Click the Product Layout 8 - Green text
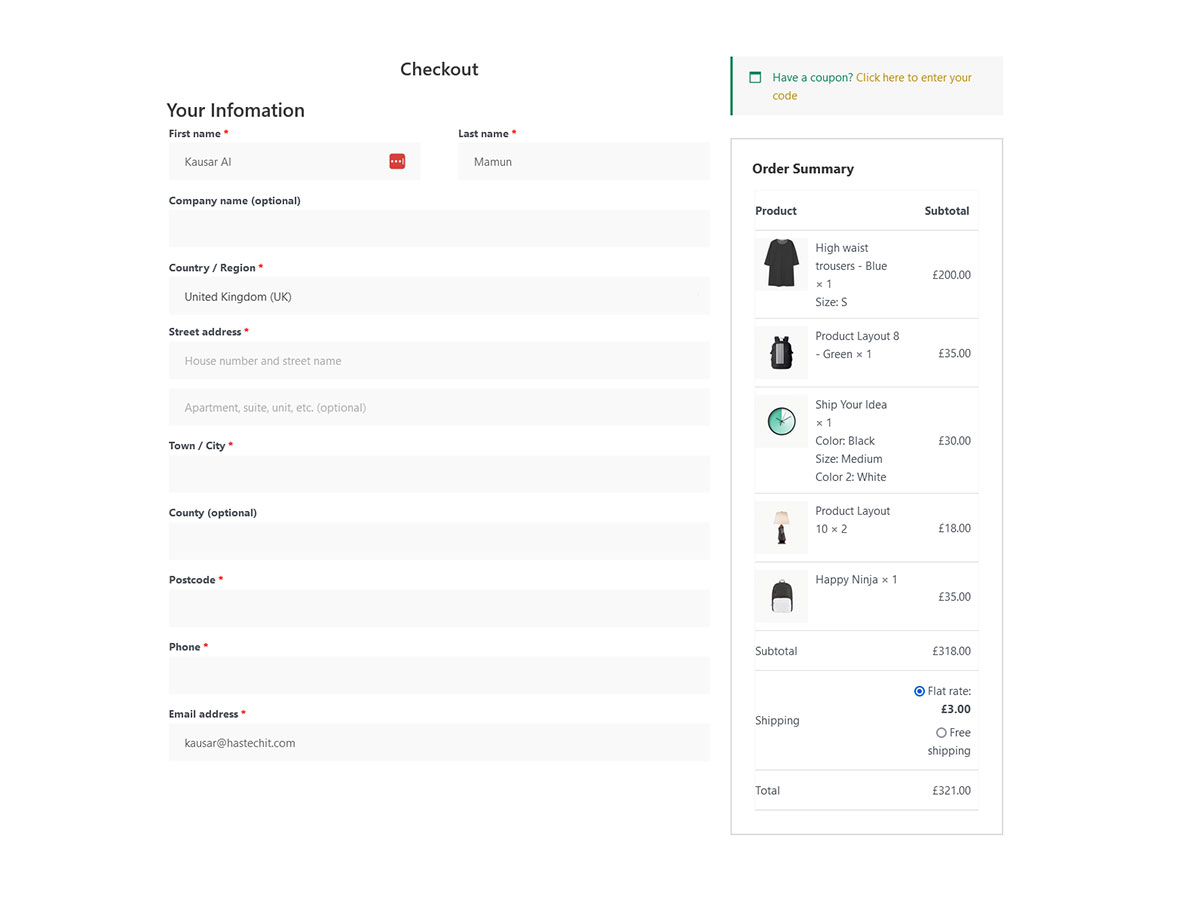 click(x=857, y=345)
